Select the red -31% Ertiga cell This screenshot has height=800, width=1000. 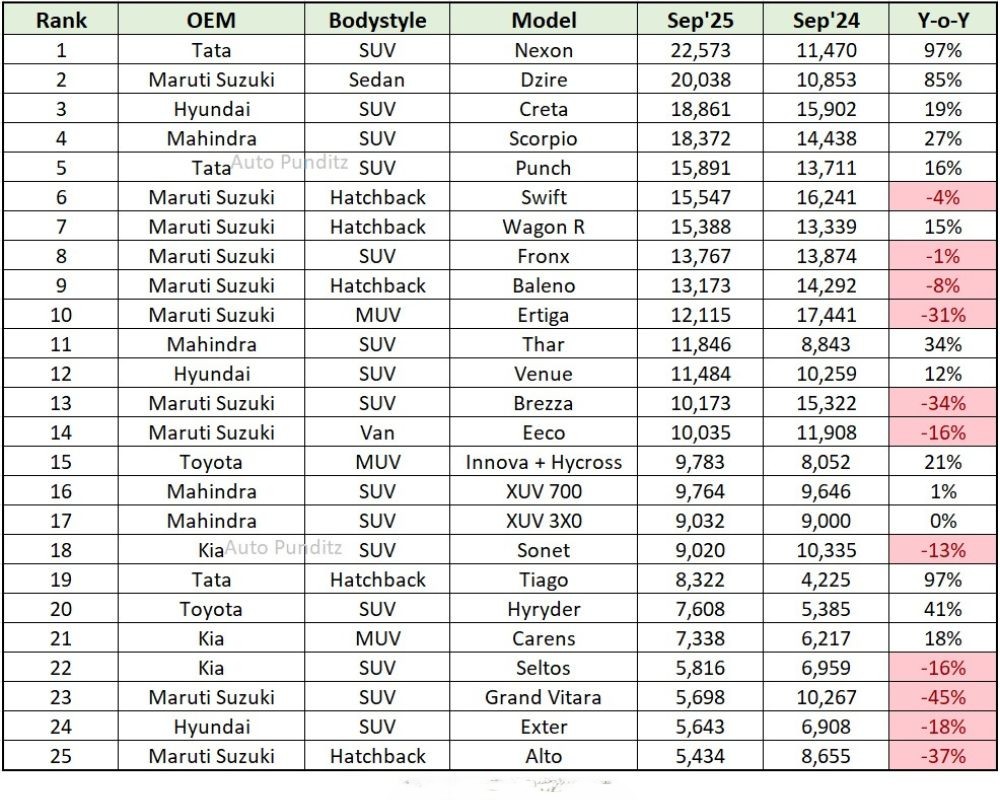pyautogui.click(x=942, y=315)
